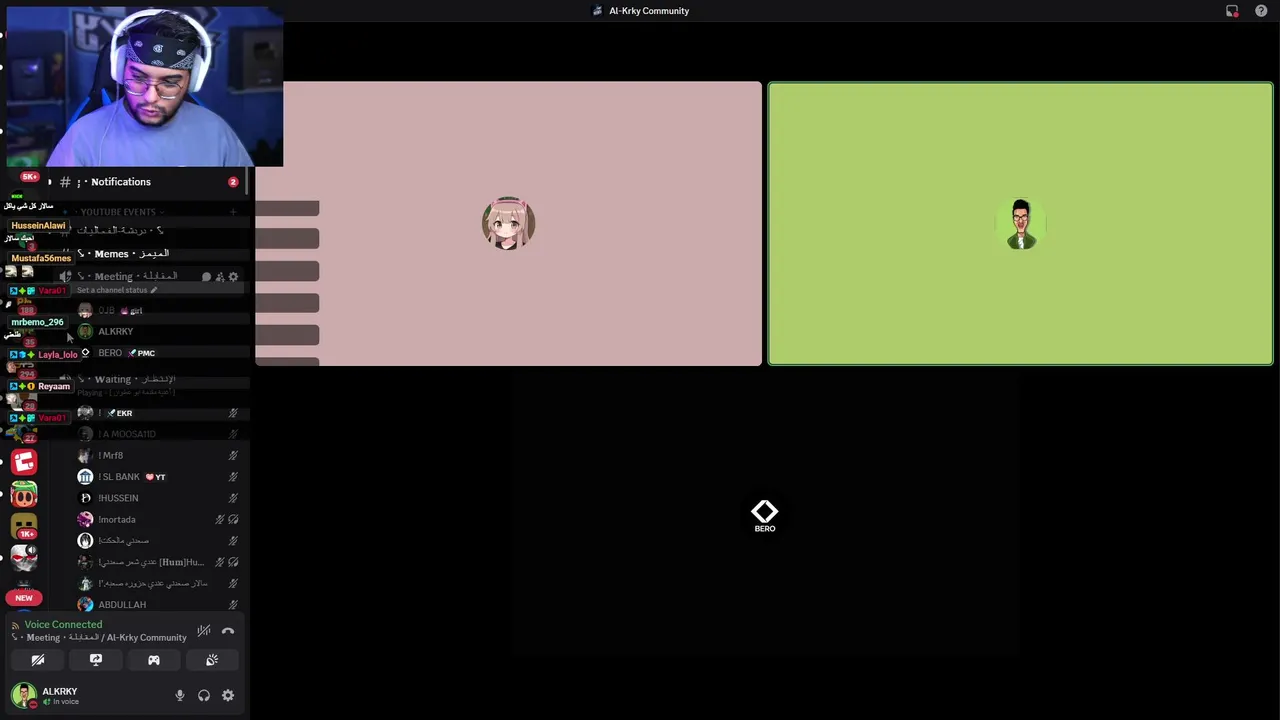The image size is (1280, 720).
Task: Click Set a channel status
Action: click(x=116, y=290)
